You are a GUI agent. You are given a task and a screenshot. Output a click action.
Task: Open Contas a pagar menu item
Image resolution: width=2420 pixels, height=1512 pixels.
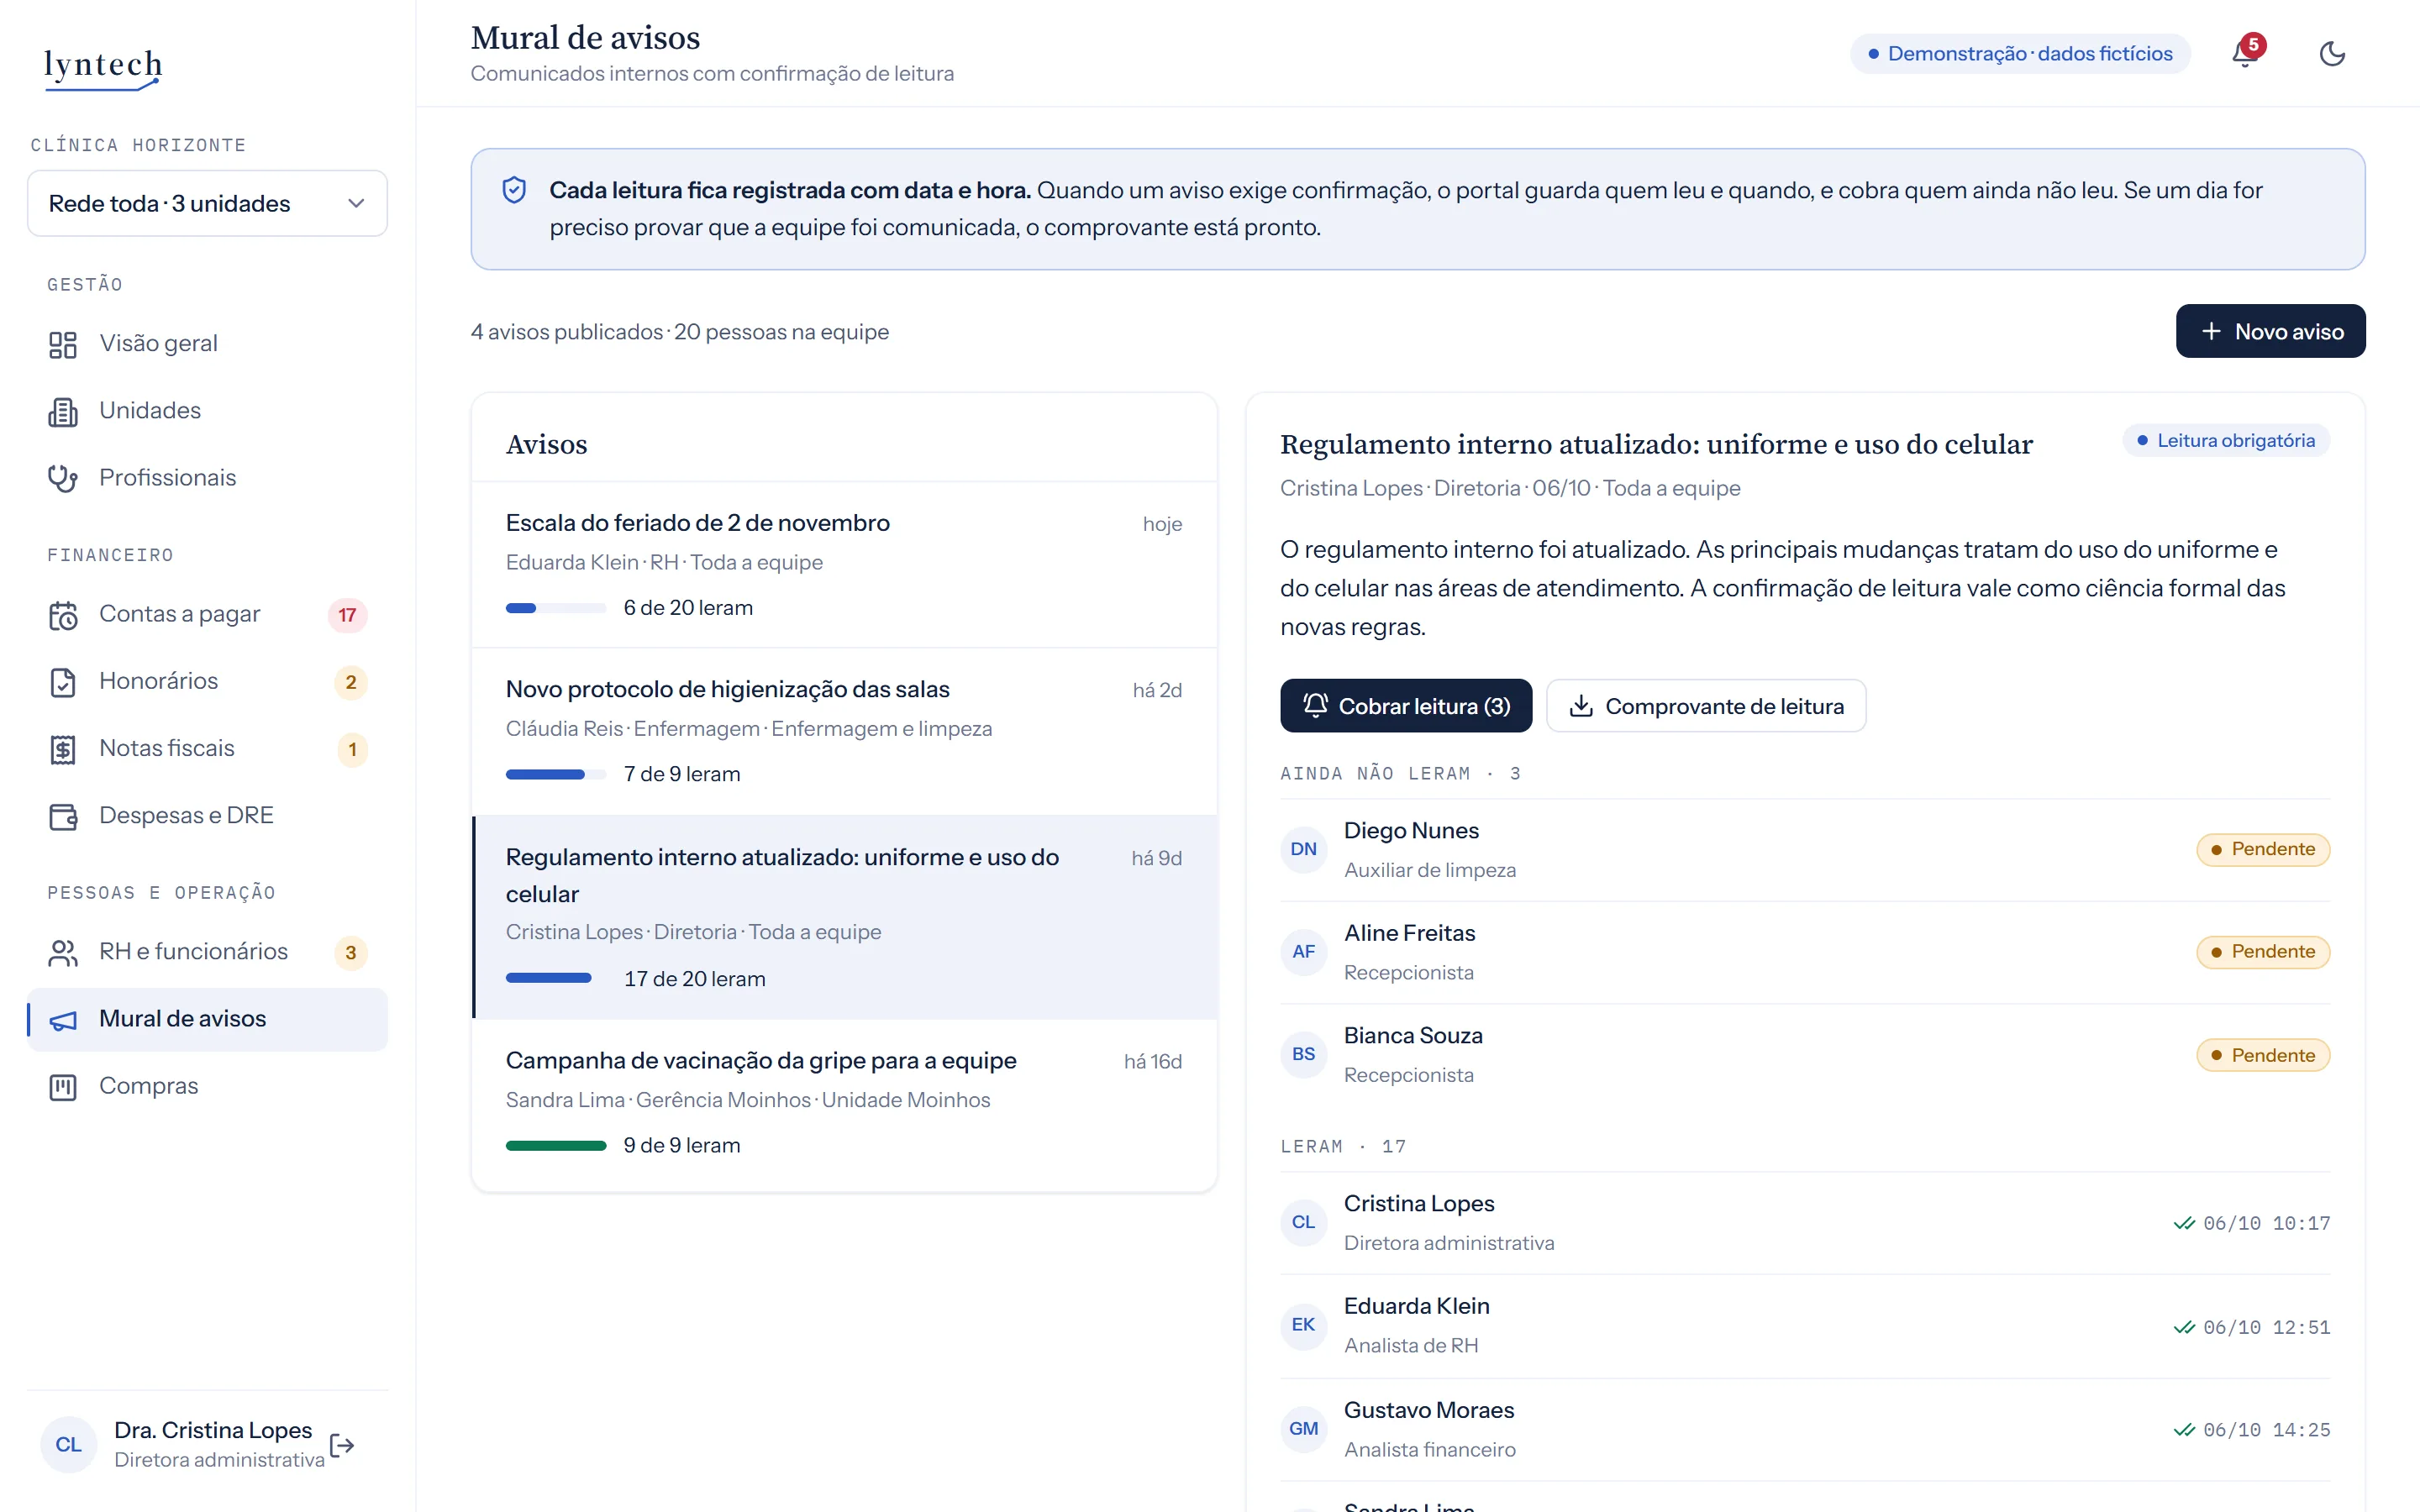tap(207, 614)
